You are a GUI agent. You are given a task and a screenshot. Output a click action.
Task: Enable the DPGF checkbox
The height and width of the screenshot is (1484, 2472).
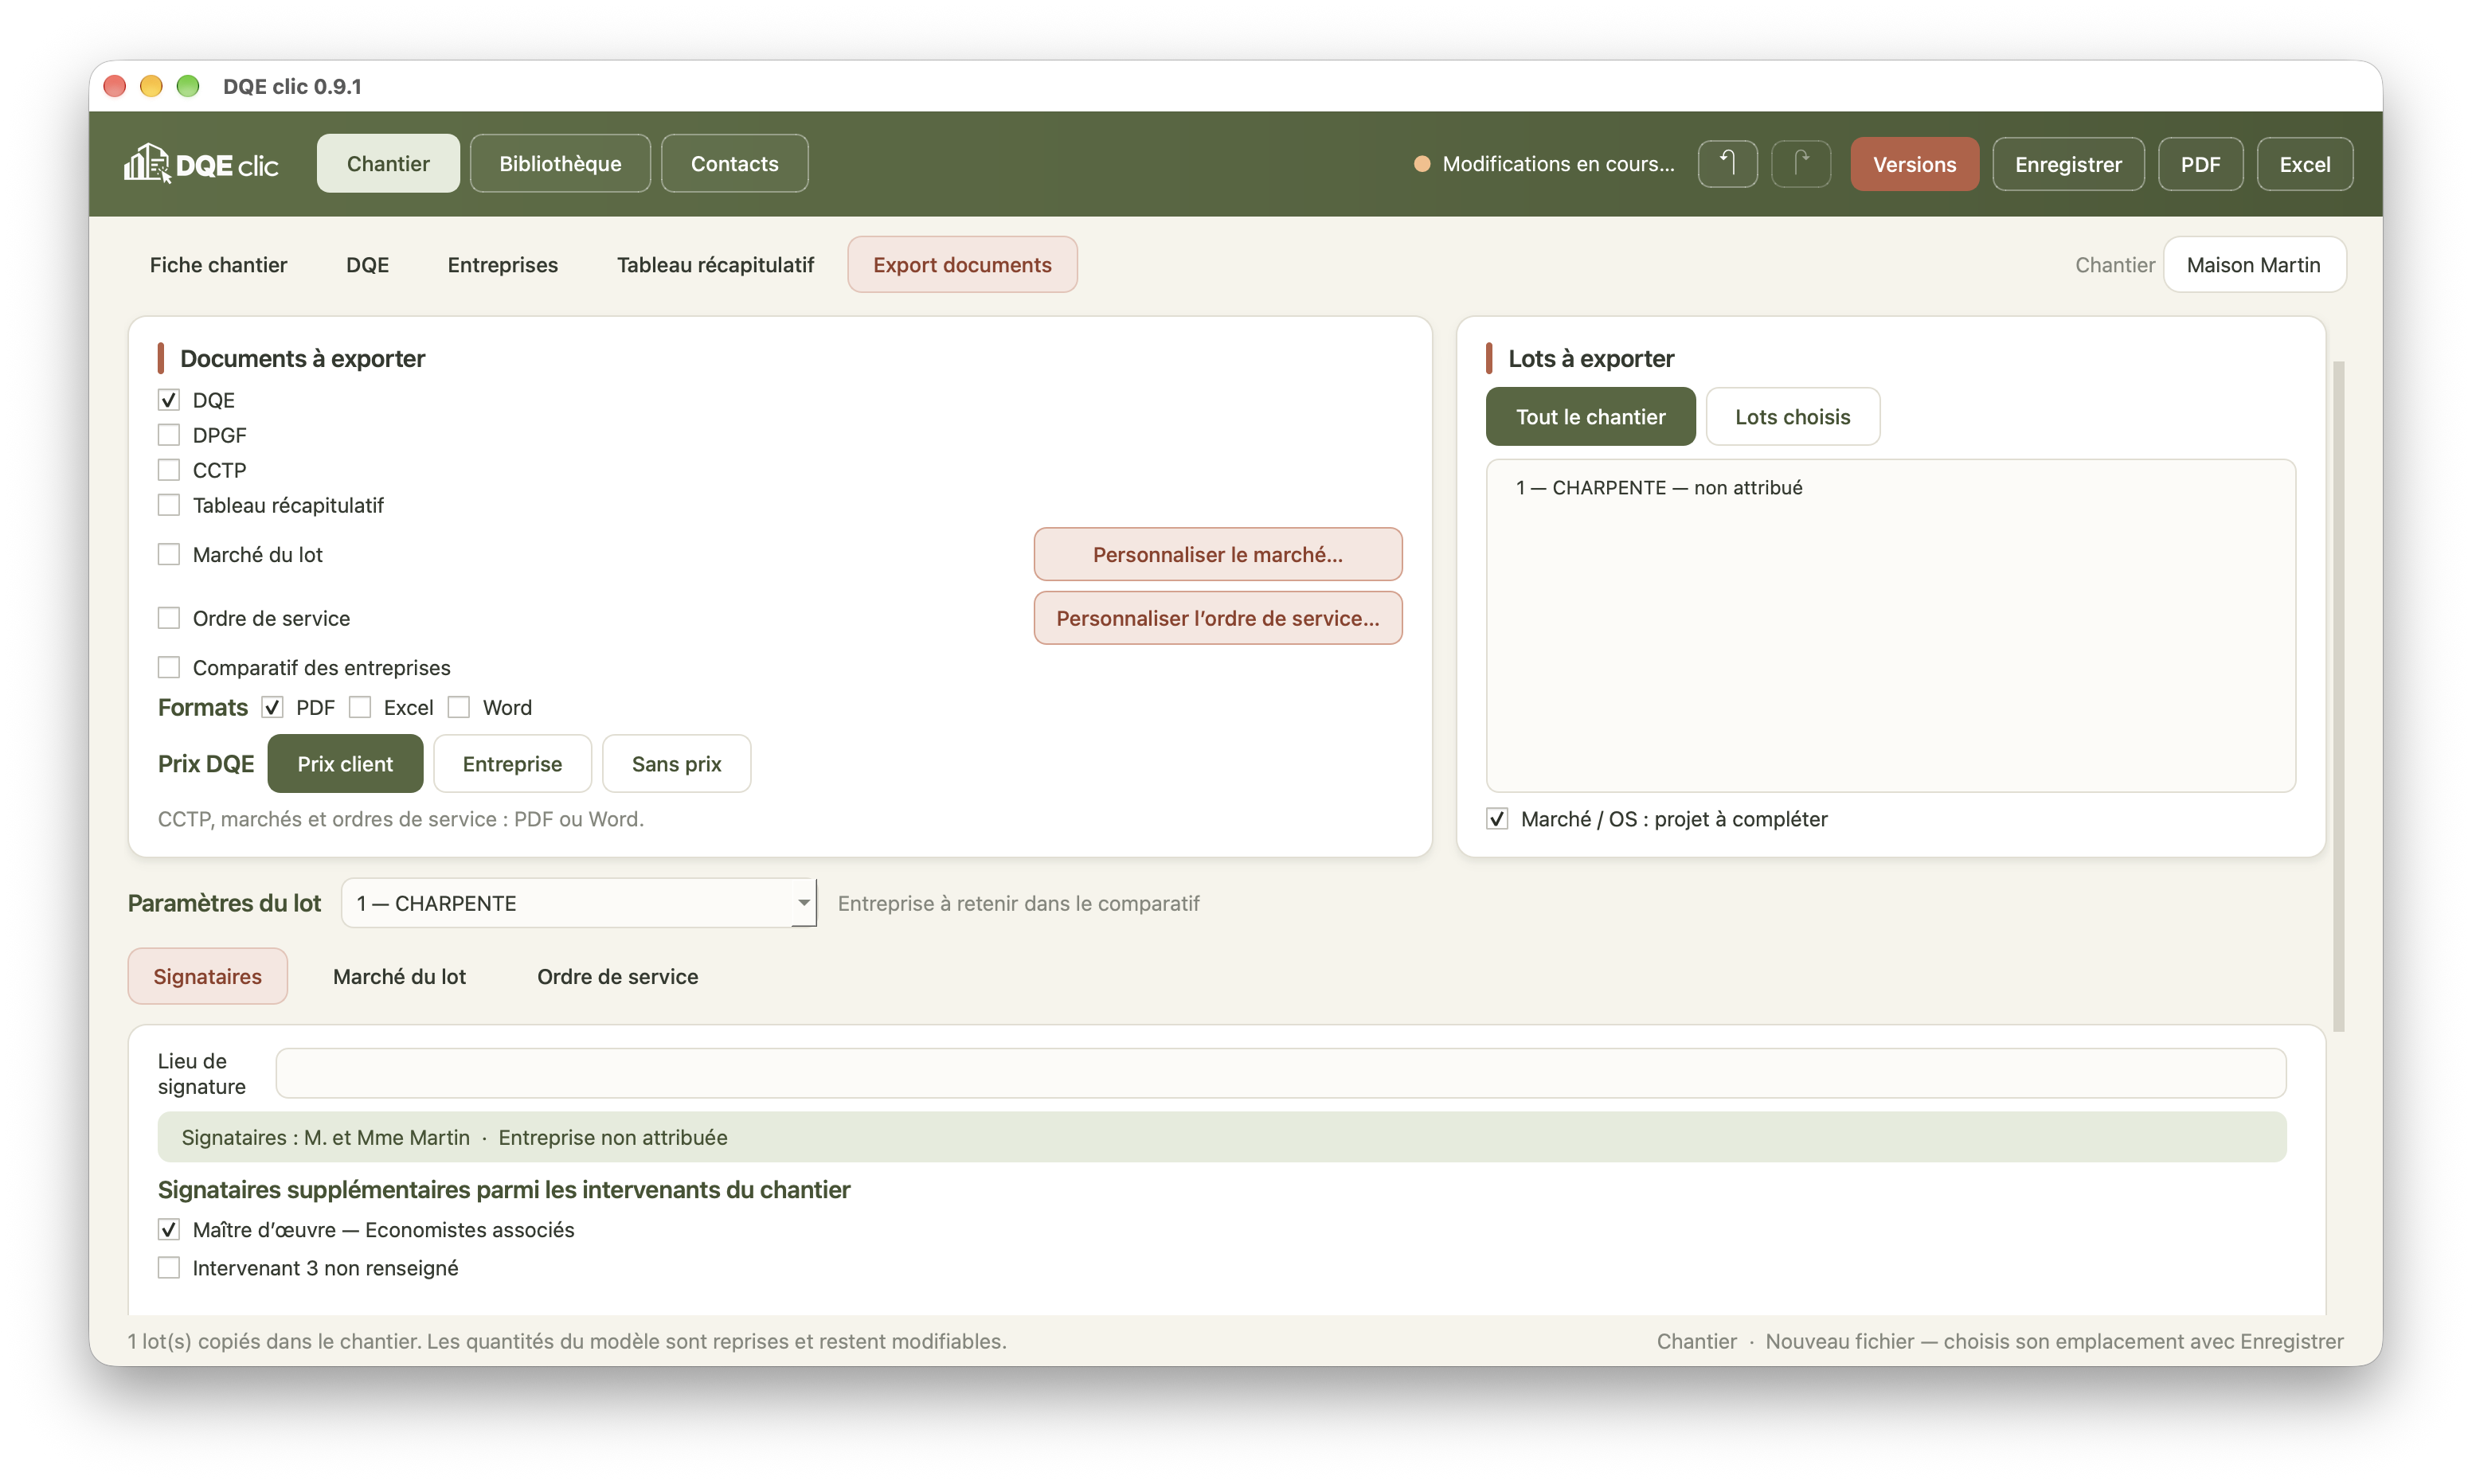pos(168,435)
